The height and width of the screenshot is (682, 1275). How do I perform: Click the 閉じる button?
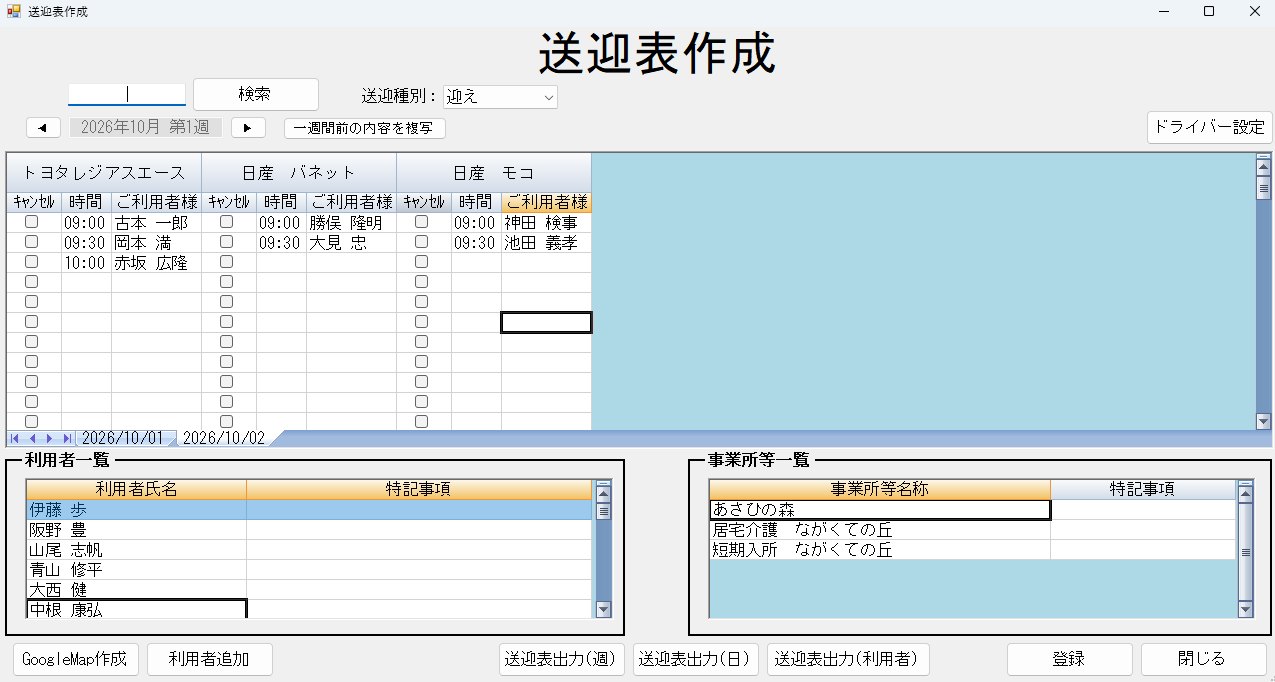[x=1203, y=659]
